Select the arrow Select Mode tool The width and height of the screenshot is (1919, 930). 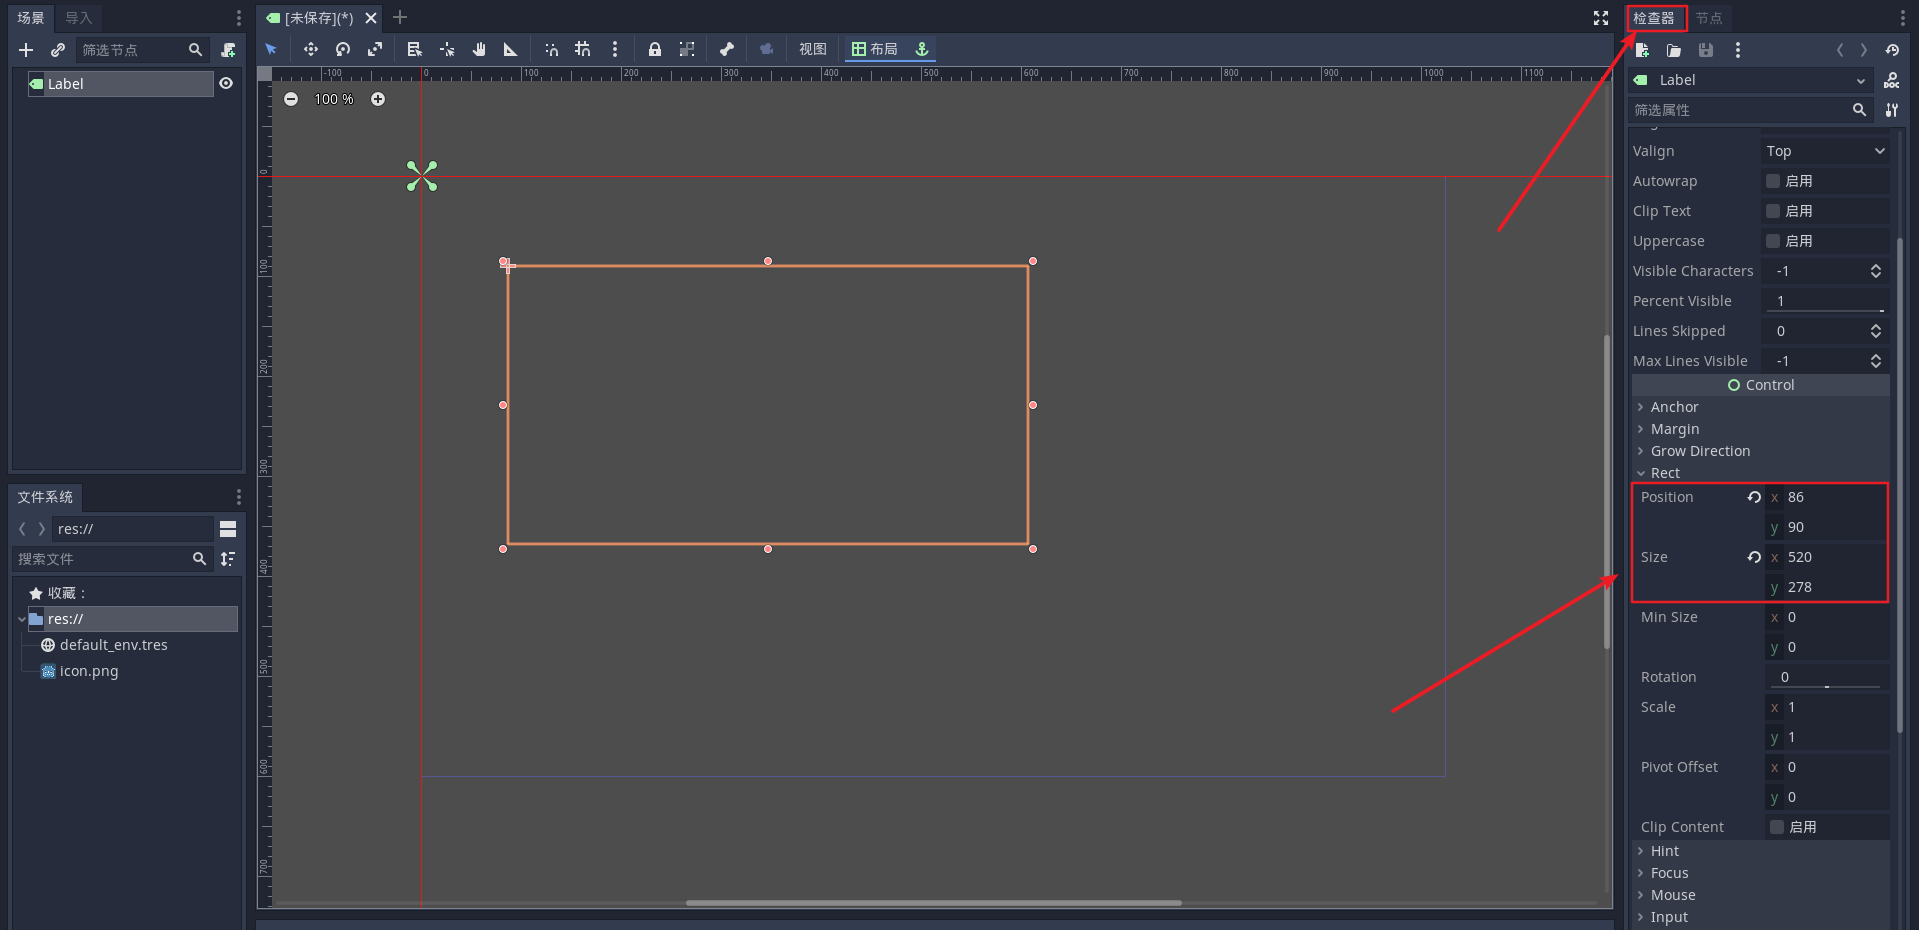pyautogui.click(x=271, y=49)
